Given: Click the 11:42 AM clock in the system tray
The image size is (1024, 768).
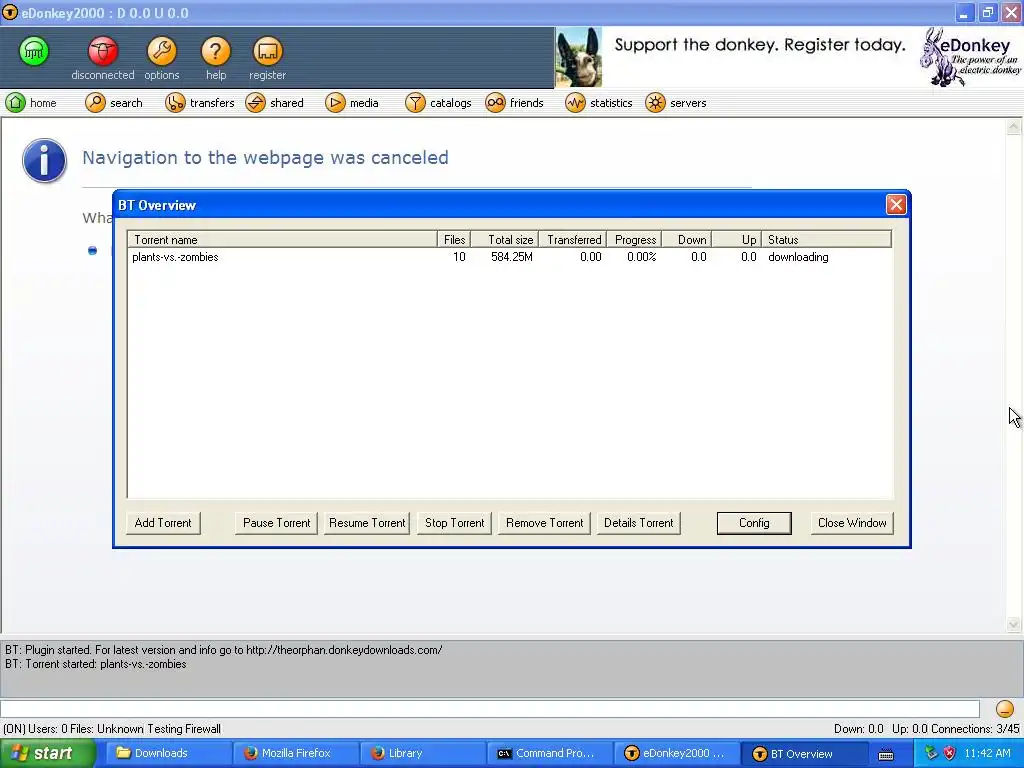Looking at the screenshot, I should coord(987,754).
